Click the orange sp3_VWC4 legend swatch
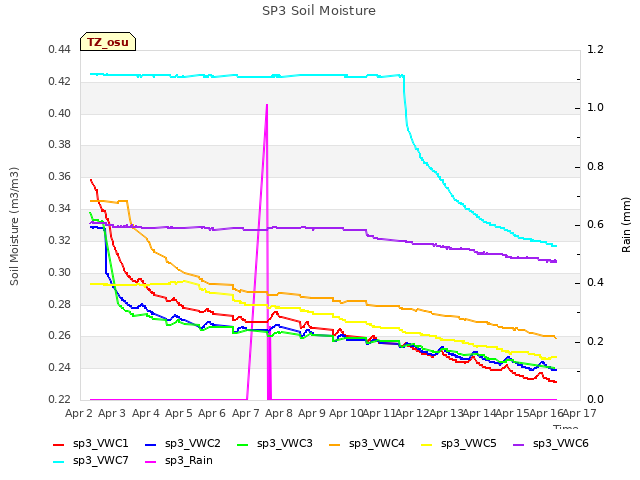The width and height of the screenshot is (640, 480). [335, 444]
